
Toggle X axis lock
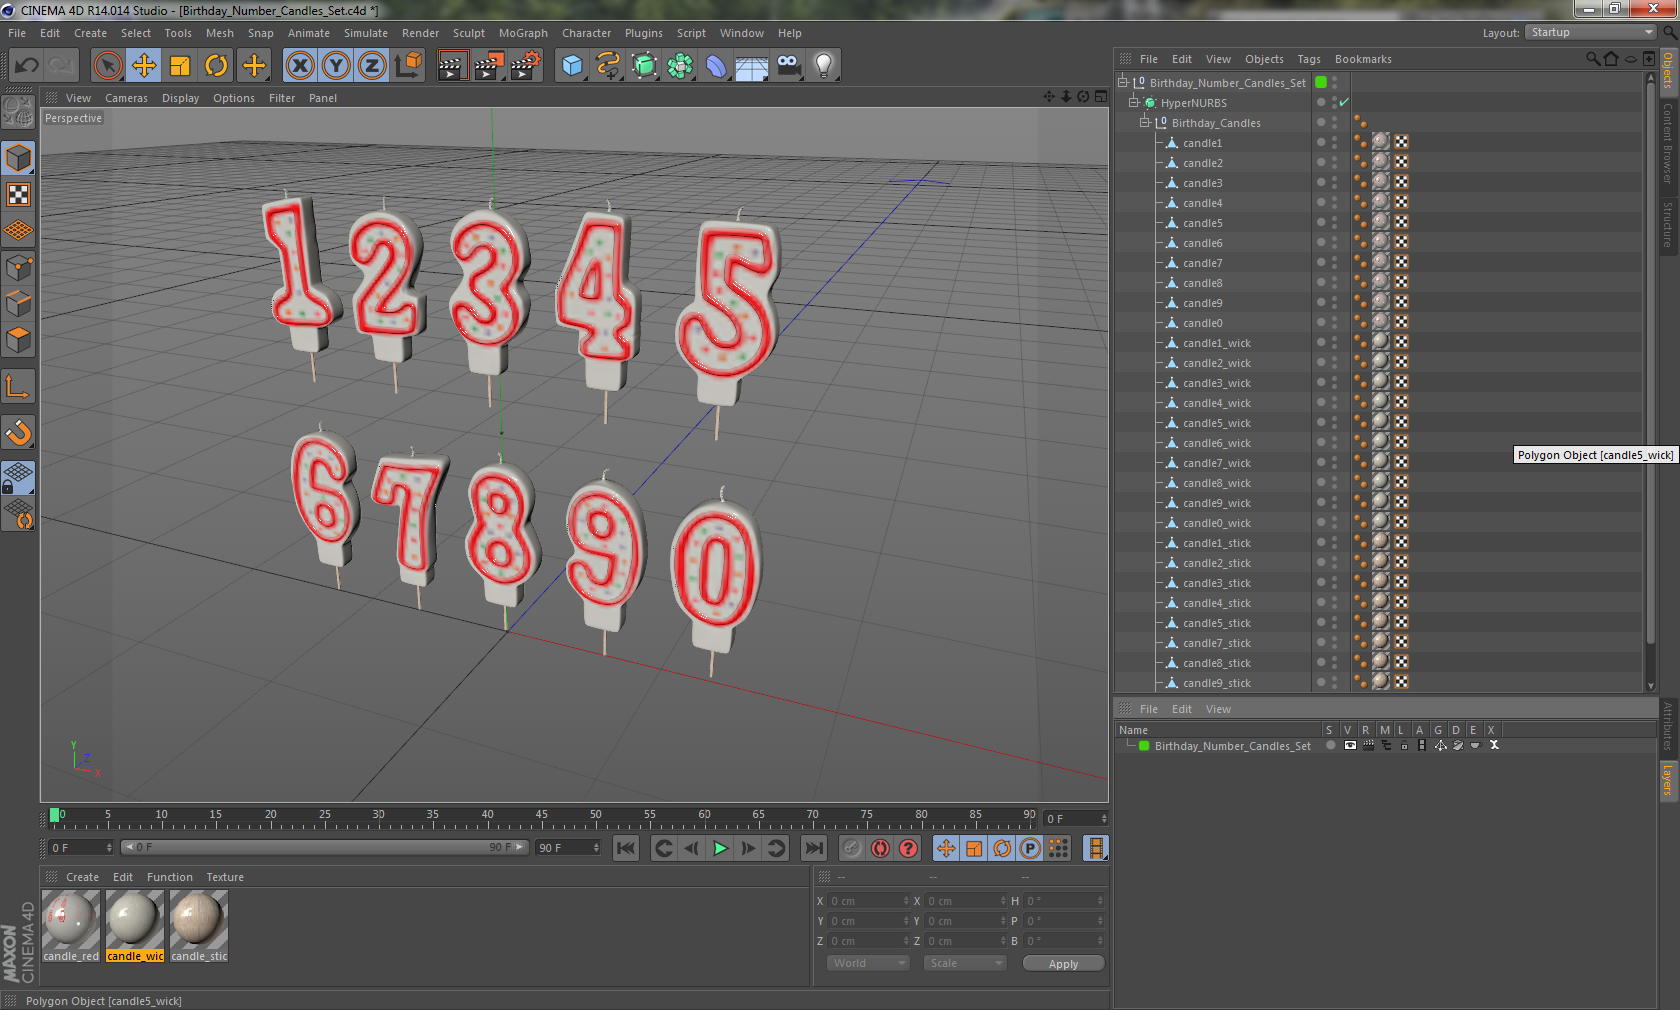(300, 66)
